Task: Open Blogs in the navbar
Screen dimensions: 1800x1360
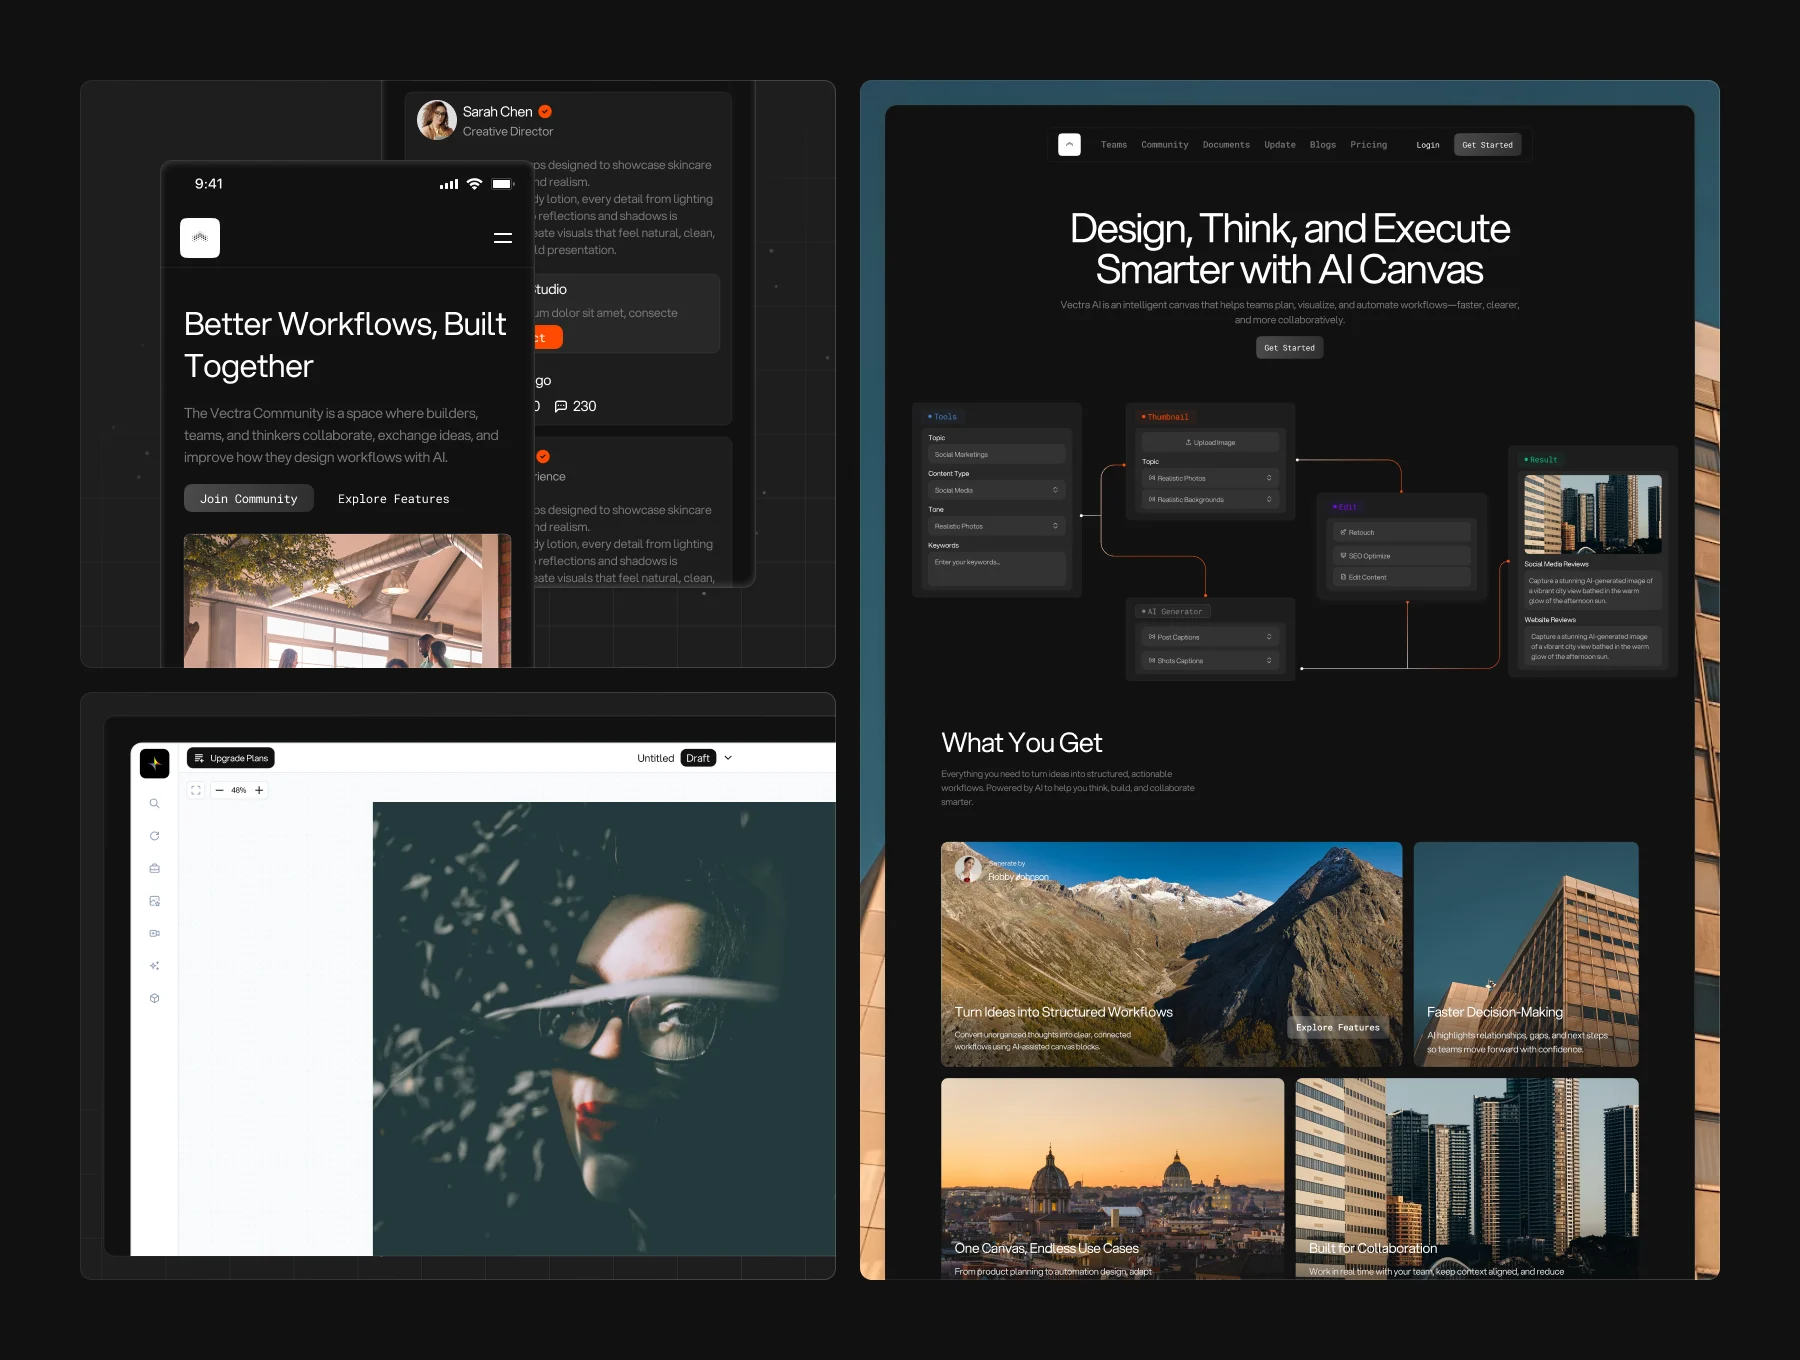Action: click(x=1323, y=145)
